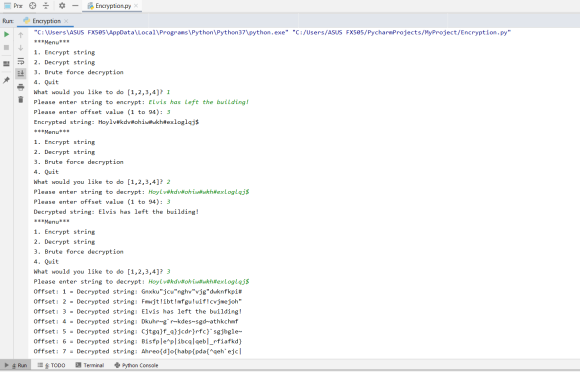This screenshot has height=372, width=580.
Task: Close the Encryption.py editor tab
Action: point(136,6)
